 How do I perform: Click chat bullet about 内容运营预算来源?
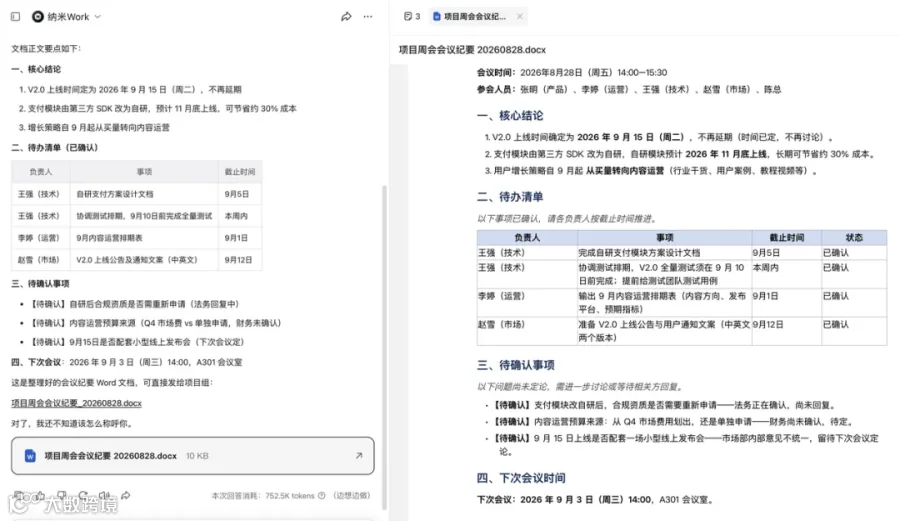pyautogui.click(x=156, y=323)
